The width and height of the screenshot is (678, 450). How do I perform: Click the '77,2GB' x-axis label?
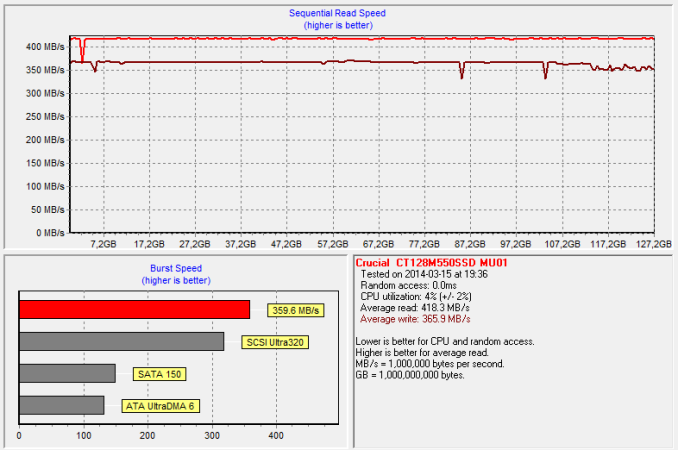tap(424, 244)
